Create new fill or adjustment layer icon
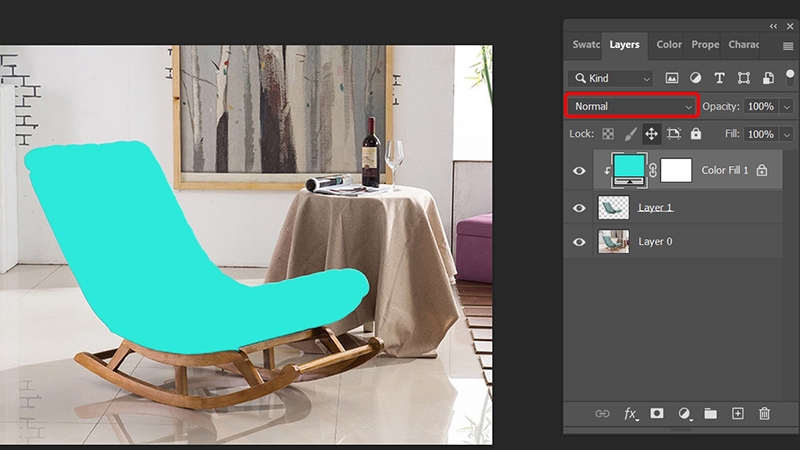The height and width of the screenshot is (450, 800). coord(684,414)
